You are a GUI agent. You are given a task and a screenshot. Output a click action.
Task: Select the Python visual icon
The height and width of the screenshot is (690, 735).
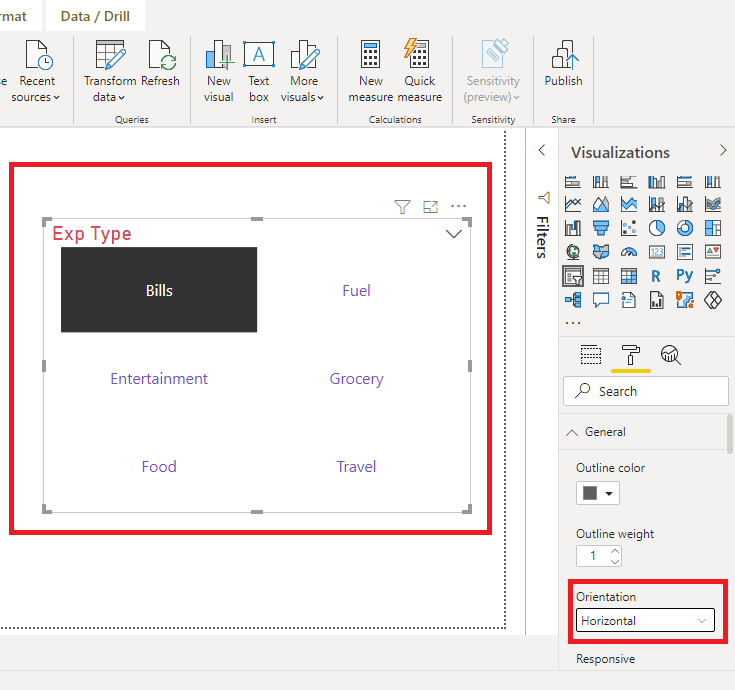[685, 275]
